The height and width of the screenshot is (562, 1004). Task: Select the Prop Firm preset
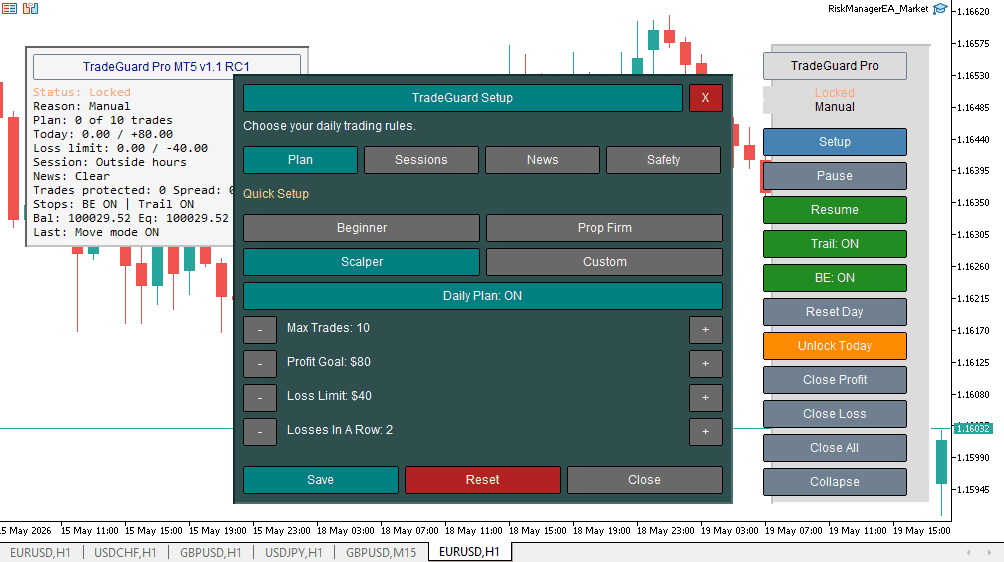point(604,228)
